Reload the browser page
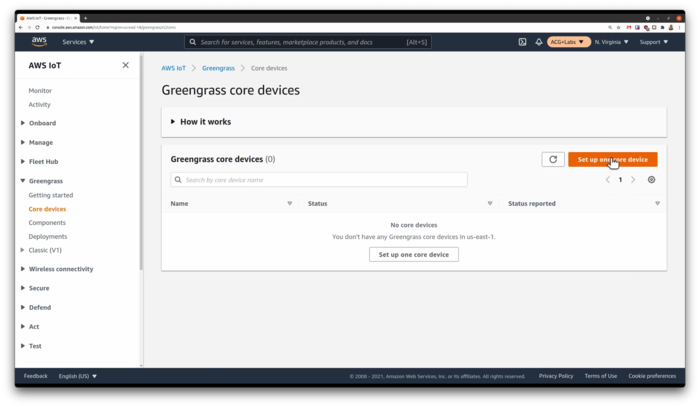 38,27
